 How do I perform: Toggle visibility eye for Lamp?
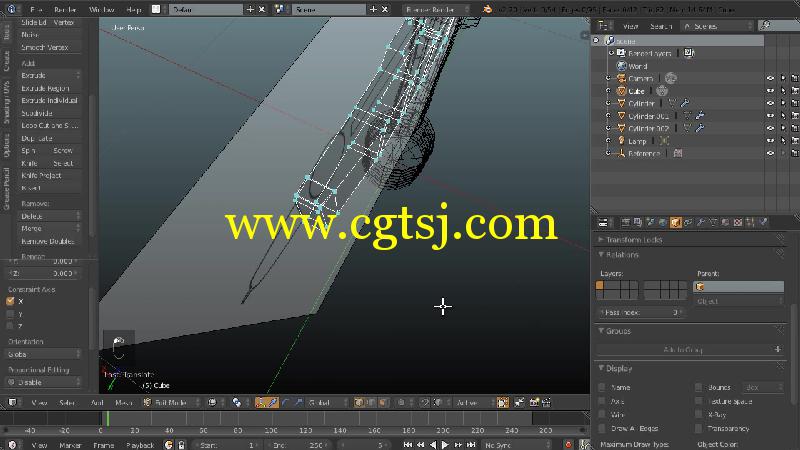[770, 141]
